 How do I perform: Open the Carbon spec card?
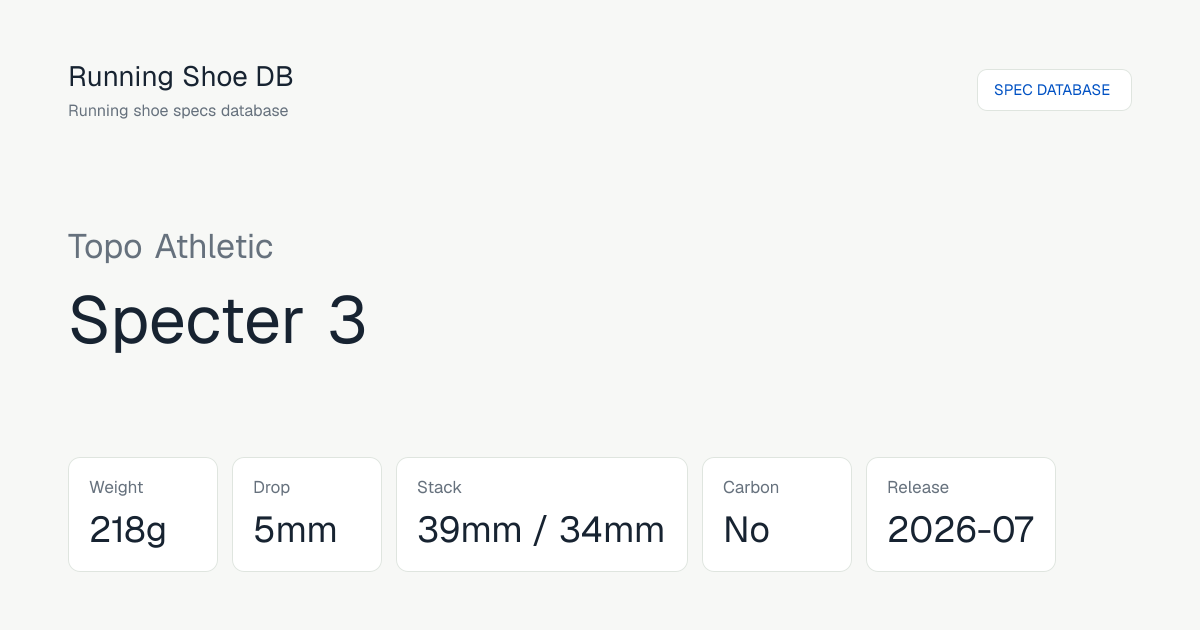777,514
